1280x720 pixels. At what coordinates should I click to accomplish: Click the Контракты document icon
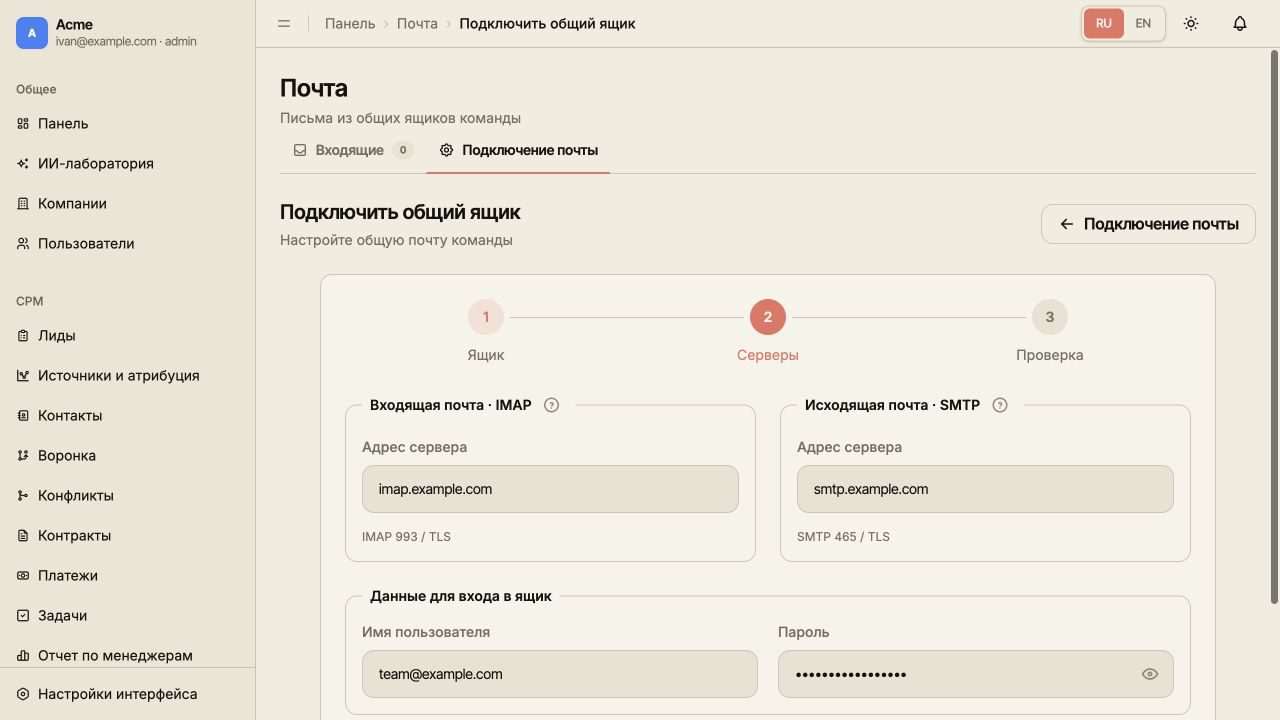[23, 535]
